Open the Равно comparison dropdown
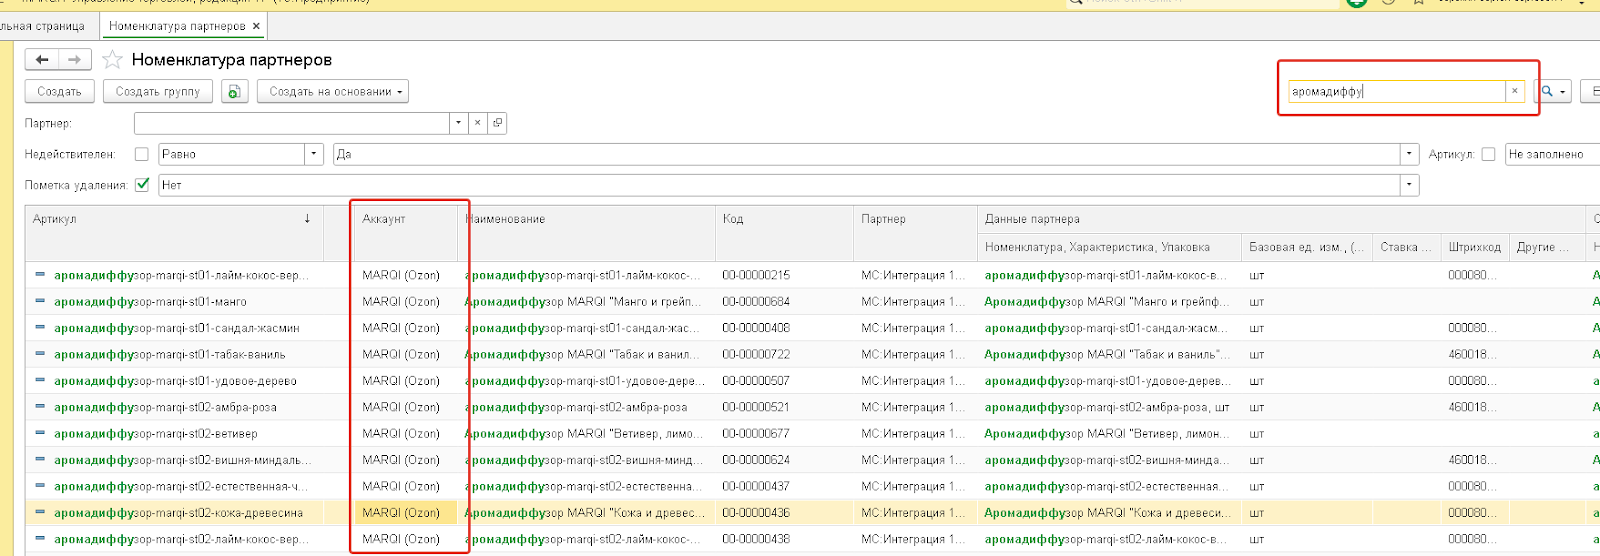Viewport: 1600px width, 556px height. [314, 154]
